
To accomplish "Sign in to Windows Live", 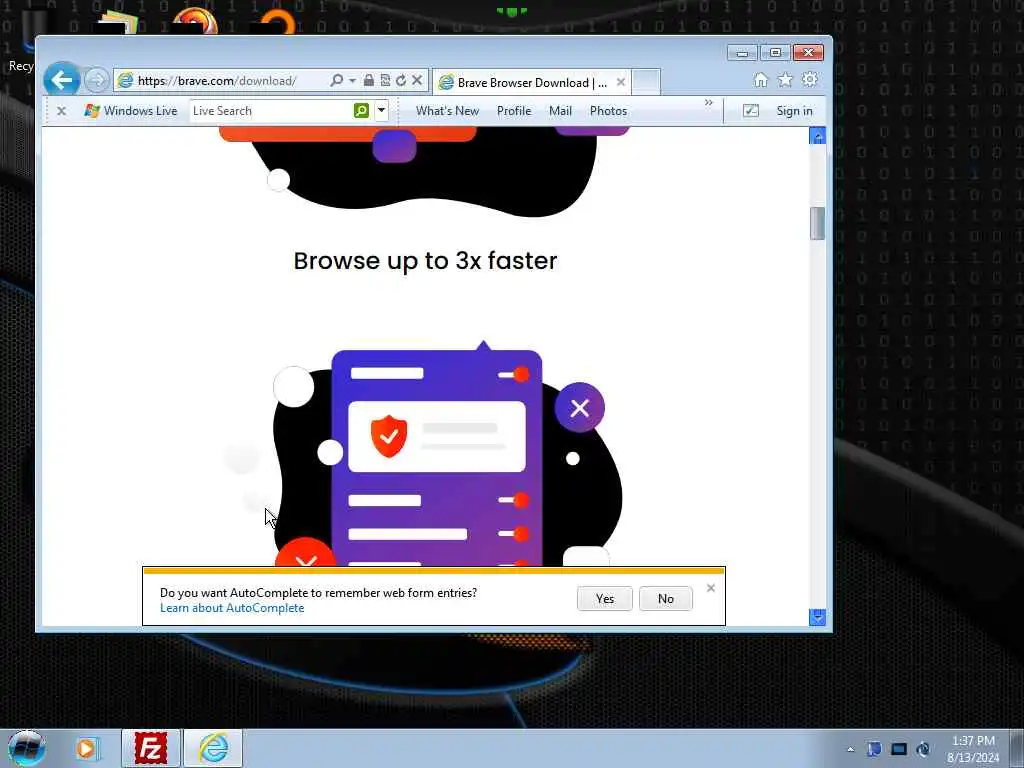I will pos(794,111).
